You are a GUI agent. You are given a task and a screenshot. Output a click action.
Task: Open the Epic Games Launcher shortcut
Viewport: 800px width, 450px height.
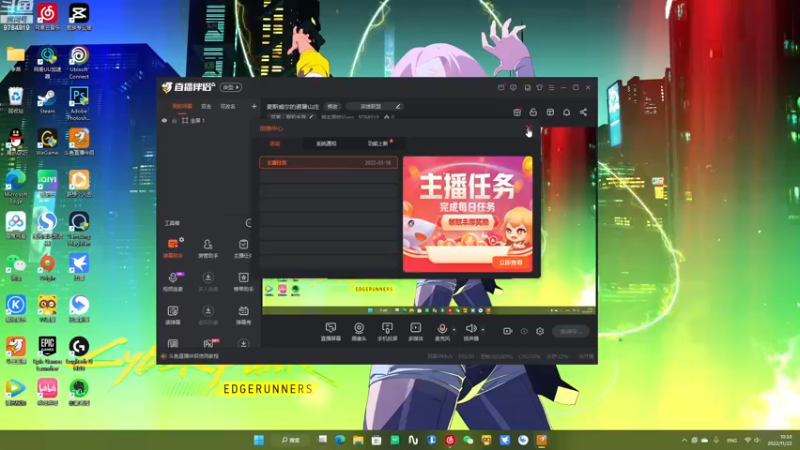(x=47, y=354)
